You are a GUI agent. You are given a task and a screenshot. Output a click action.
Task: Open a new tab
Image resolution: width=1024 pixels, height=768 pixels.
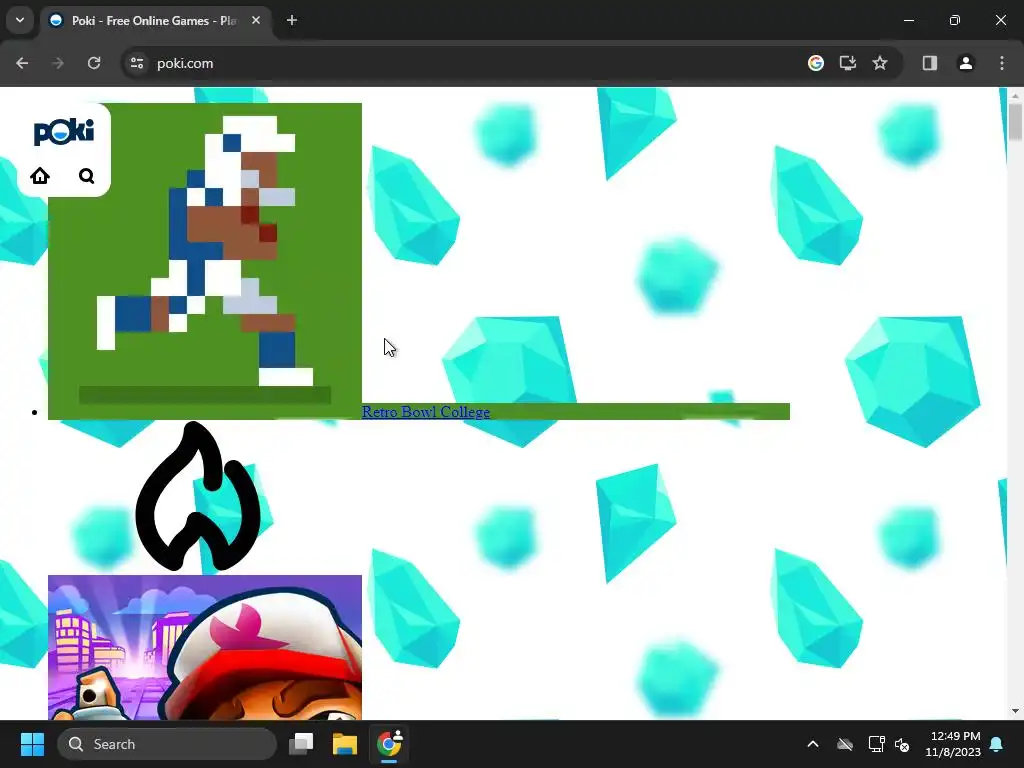point(292,20)
